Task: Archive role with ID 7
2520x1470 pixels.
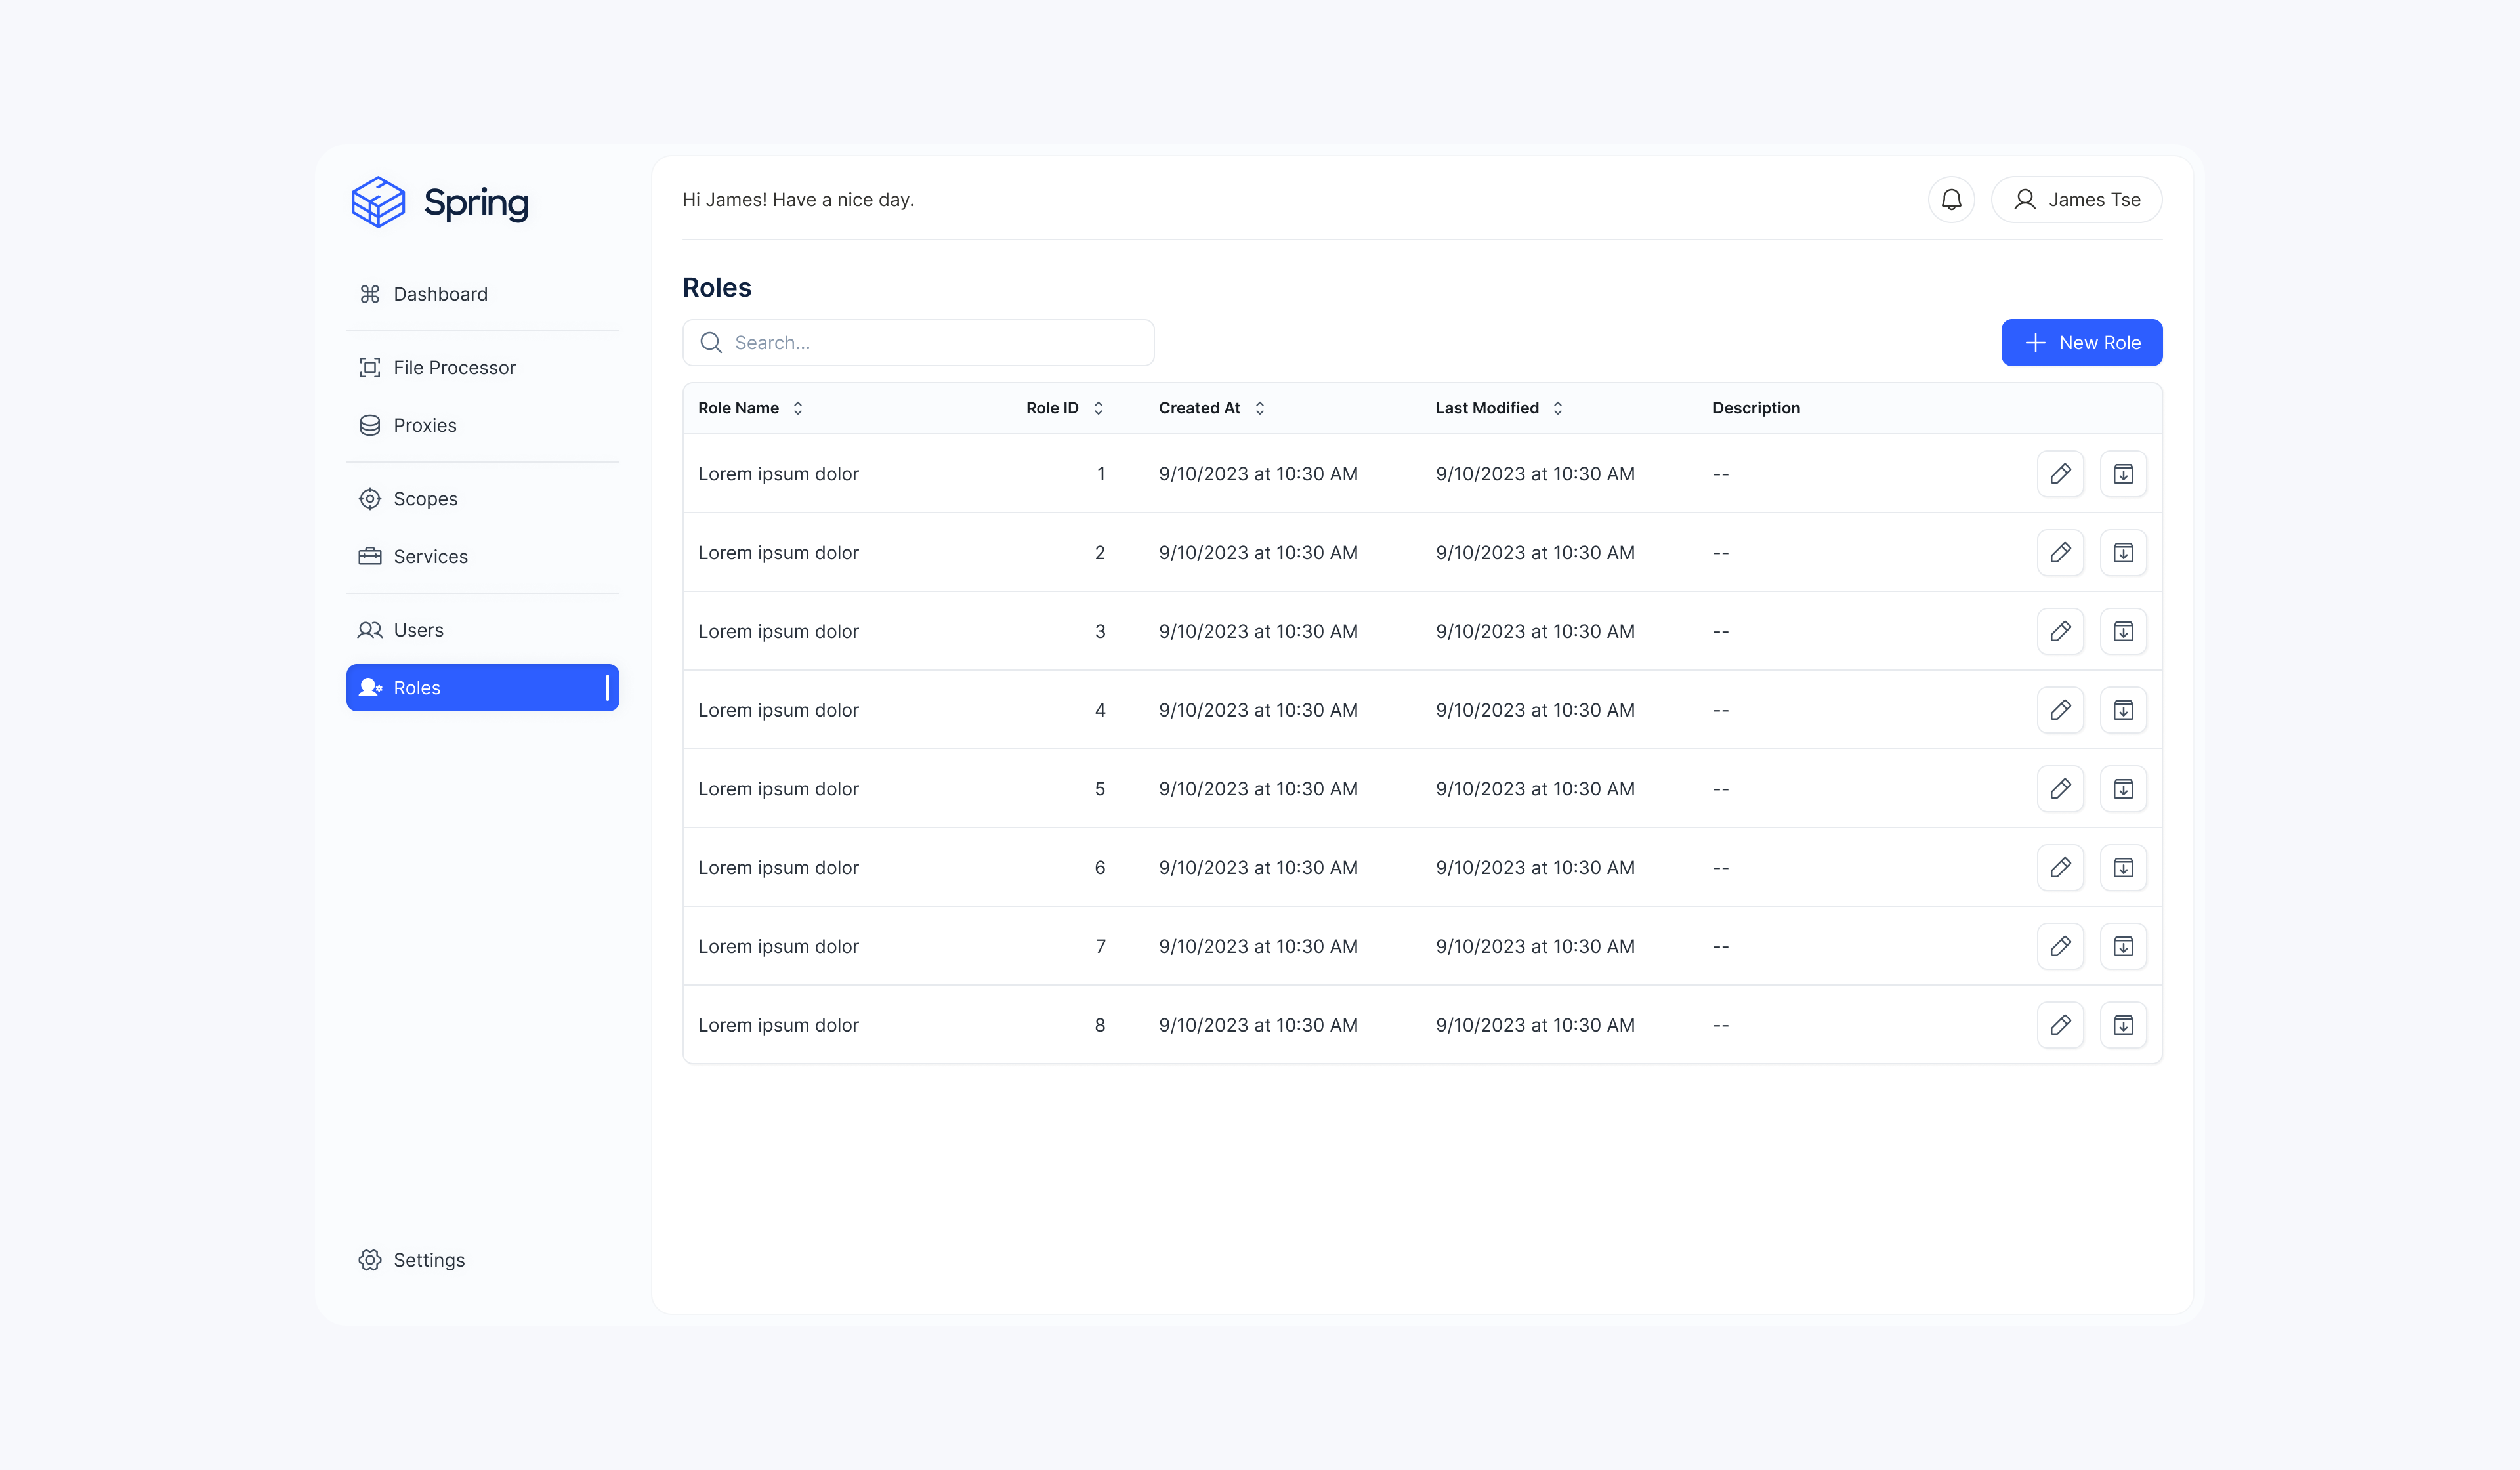Action: point(2122,946)
